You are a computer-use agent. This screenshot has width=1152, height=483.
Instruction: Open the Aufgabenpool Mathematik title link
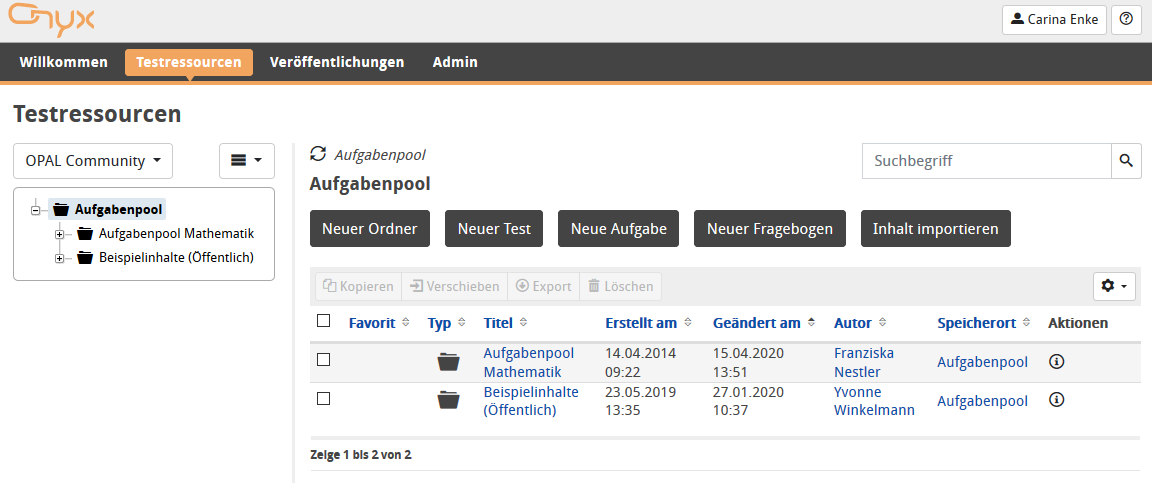tap(529, 362)
